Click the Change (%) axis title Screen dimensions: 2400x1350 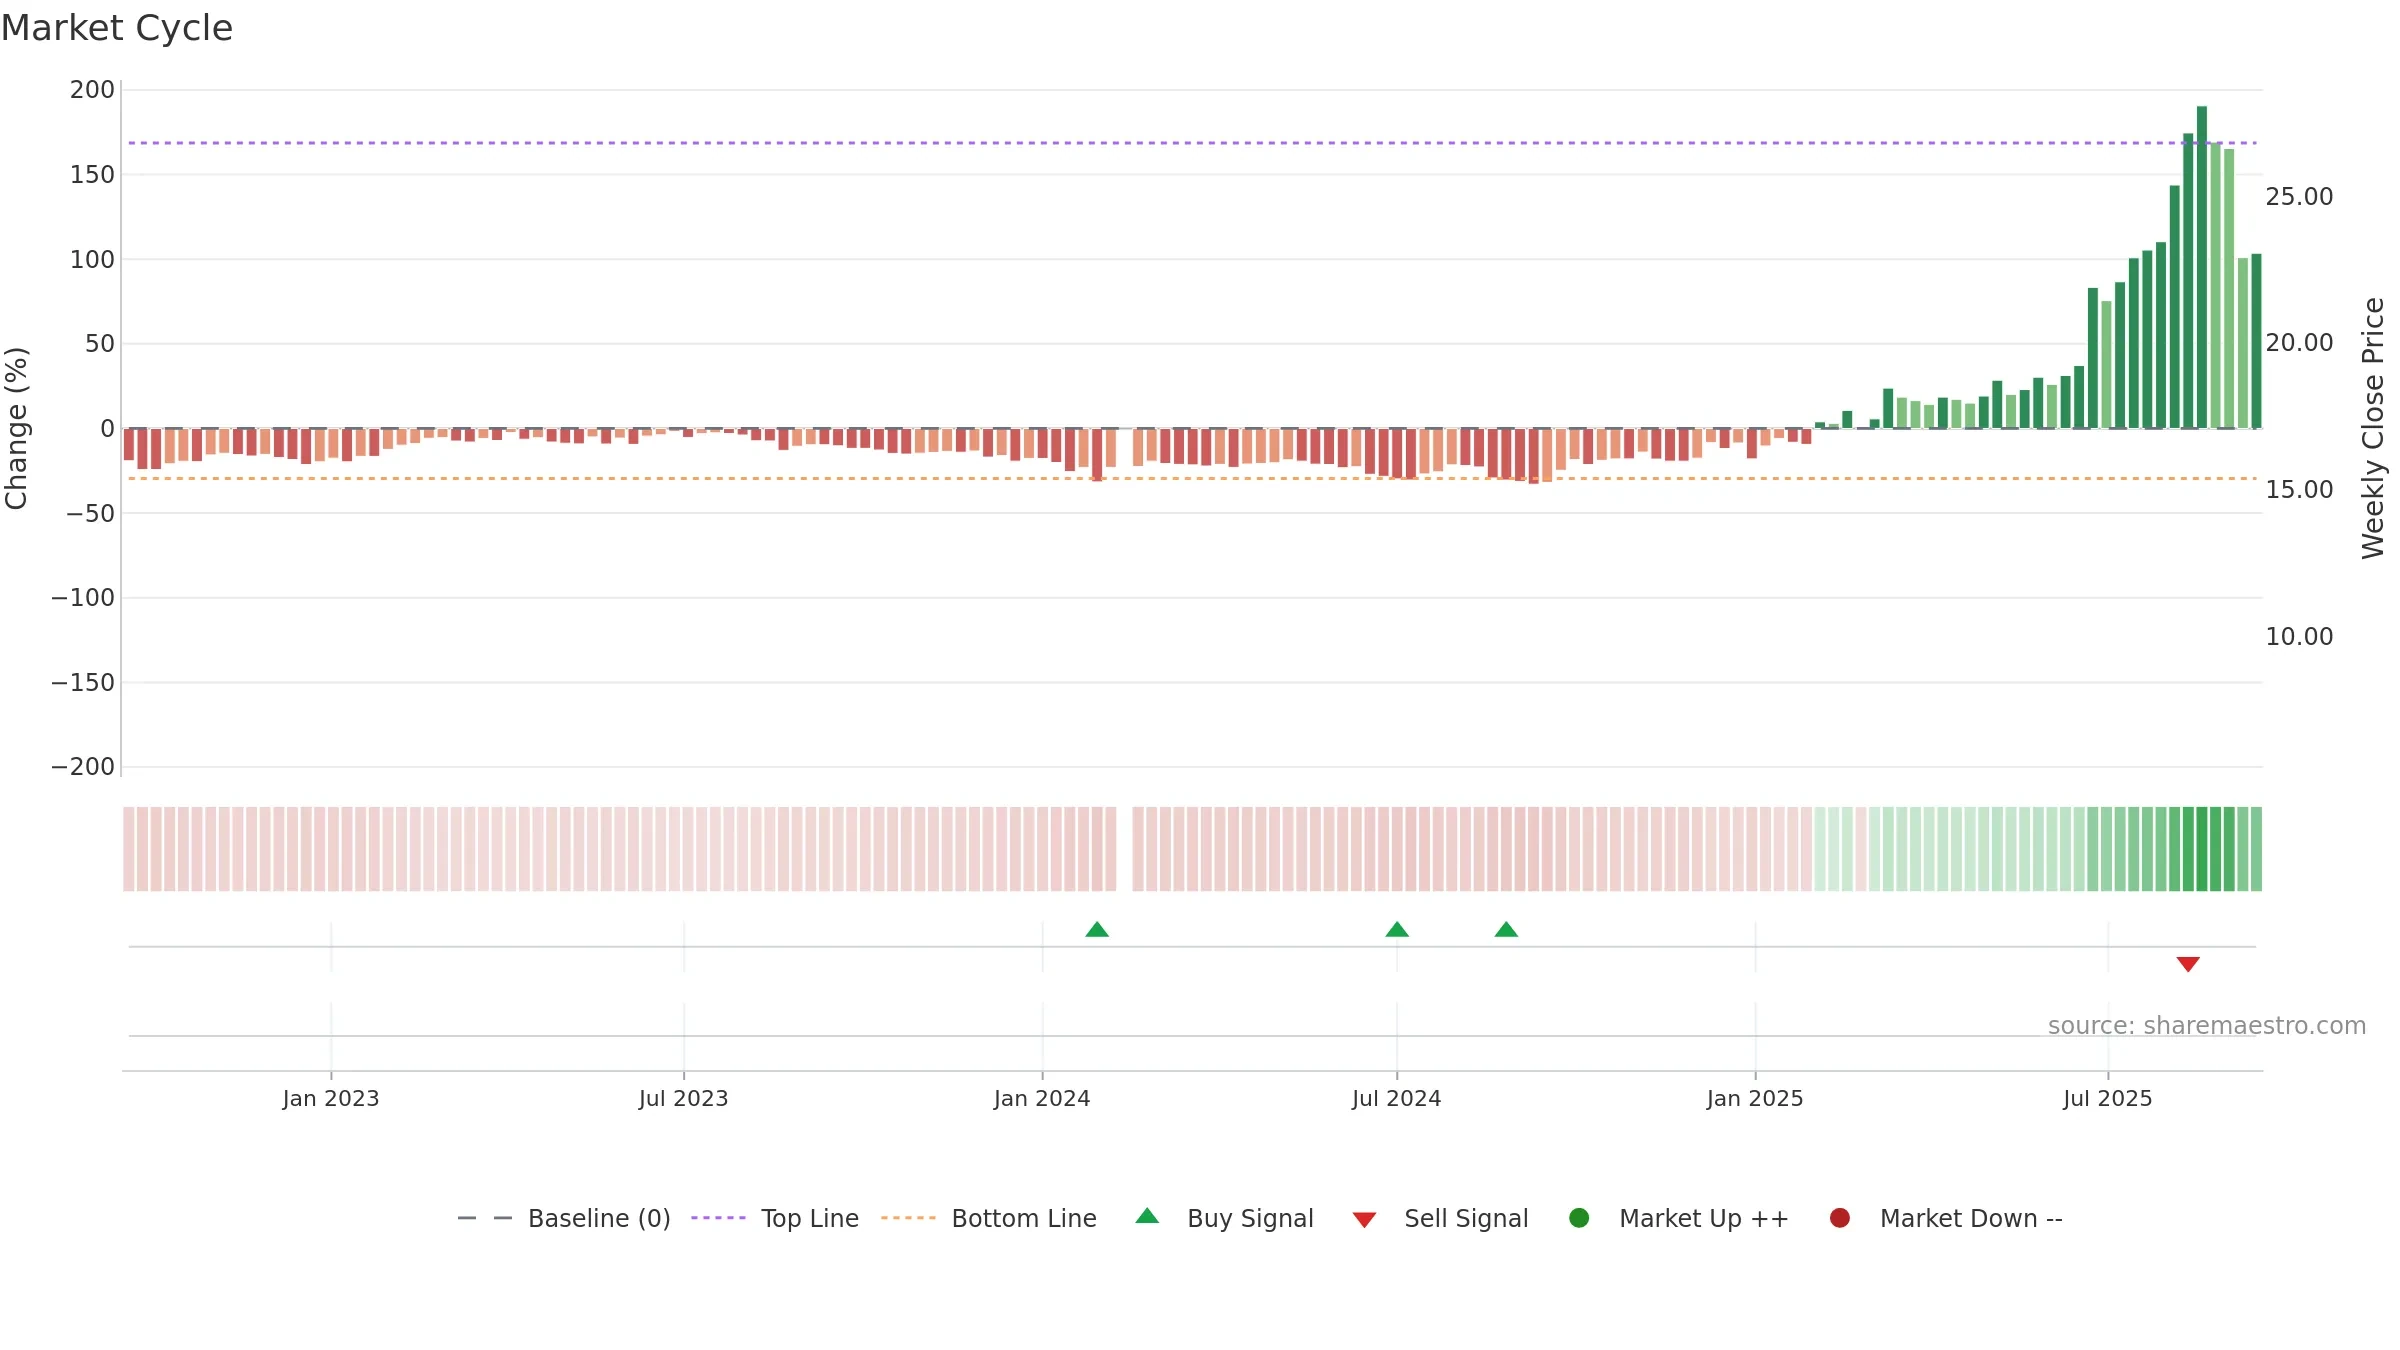17,429
